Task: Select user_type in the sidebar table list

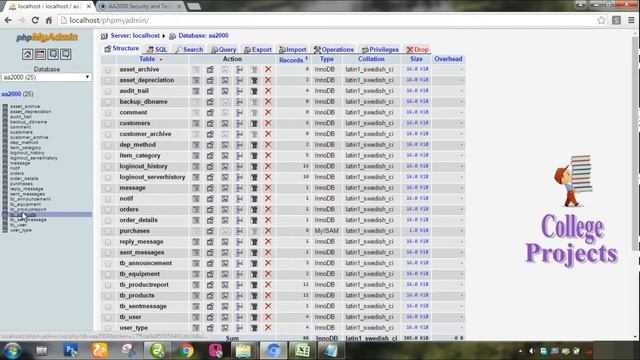Action: click(x=21, y=230)
